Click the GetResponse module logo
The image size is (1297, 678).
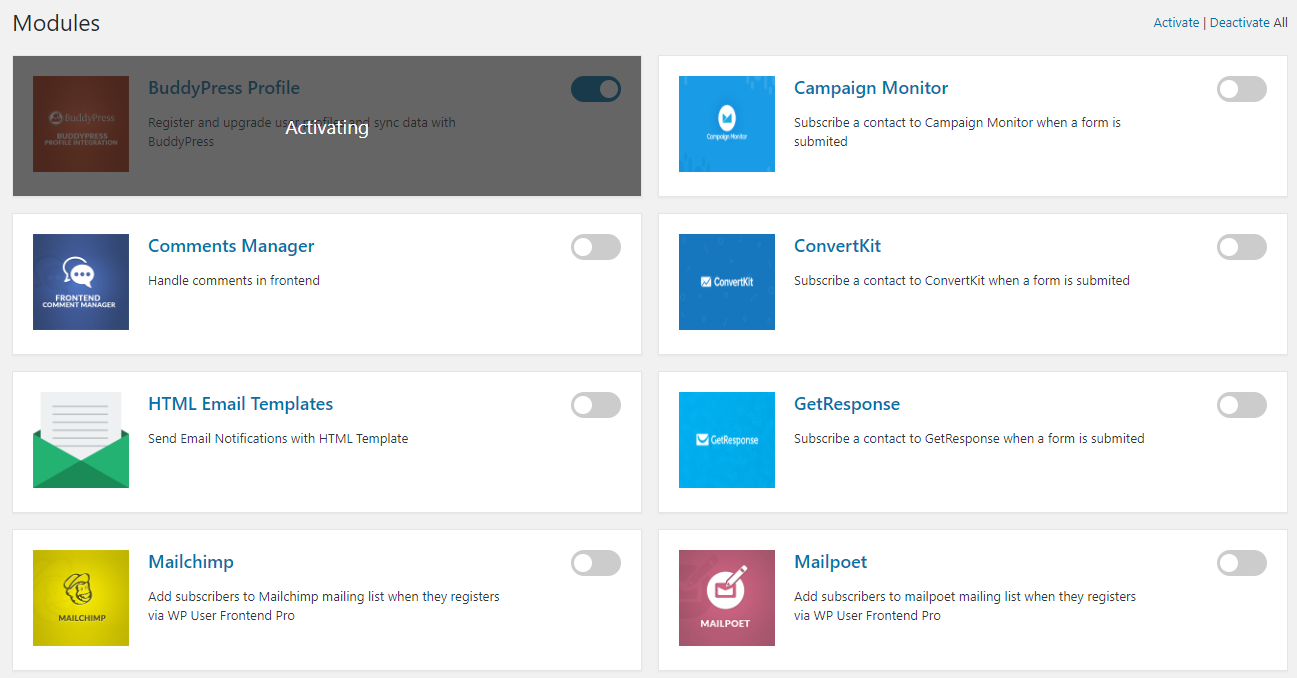727,440
